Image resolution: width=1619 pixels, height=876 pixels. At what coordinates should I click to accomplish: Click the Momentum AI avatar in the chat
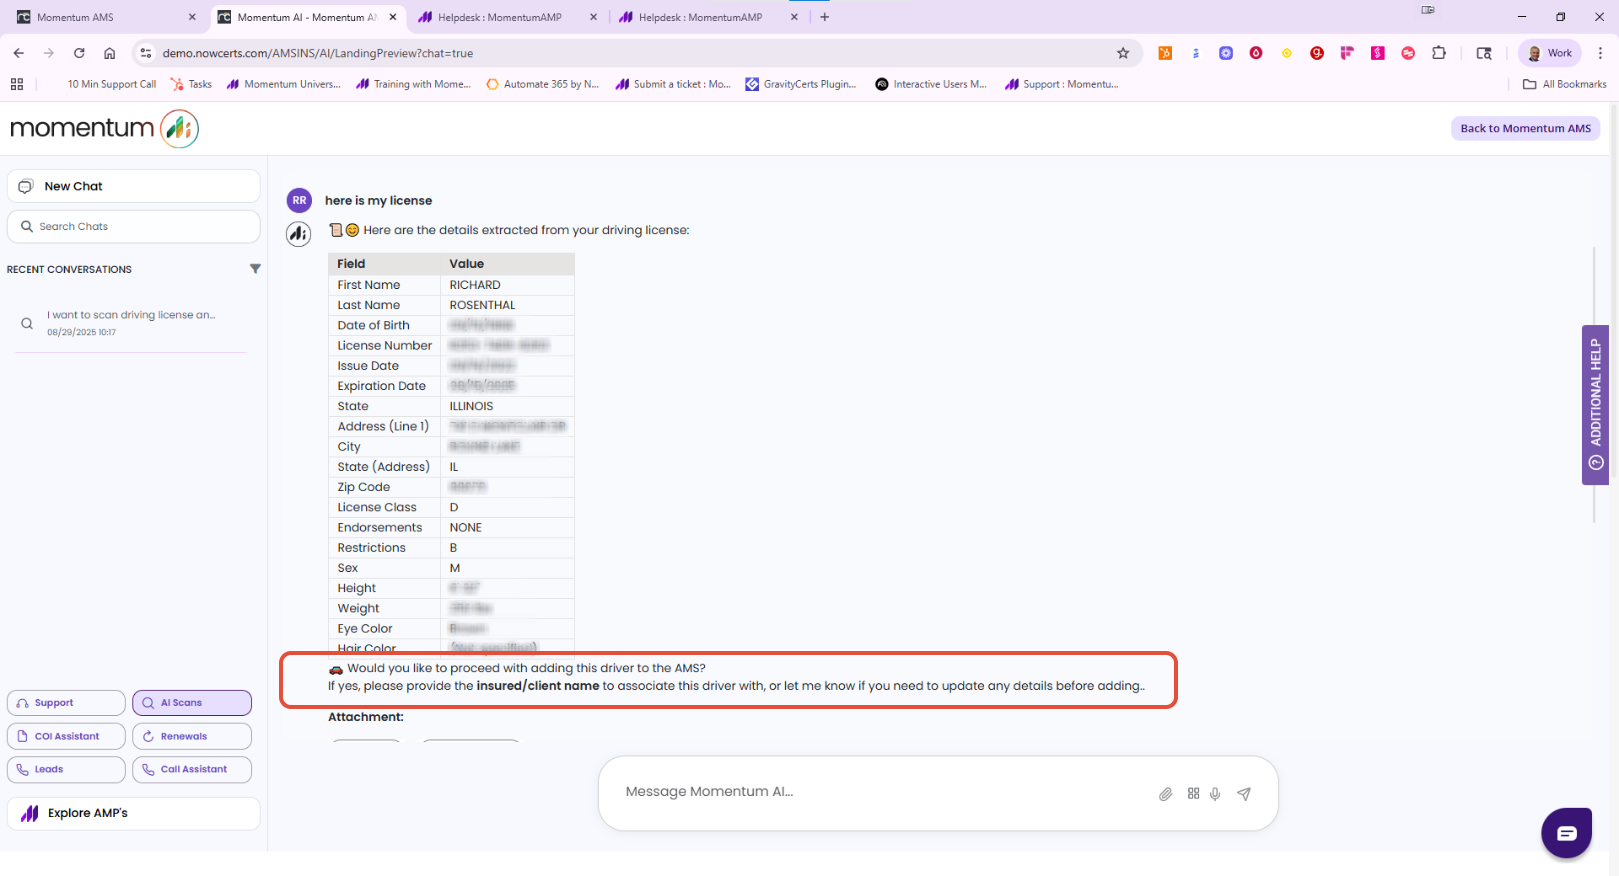[299, 234]
